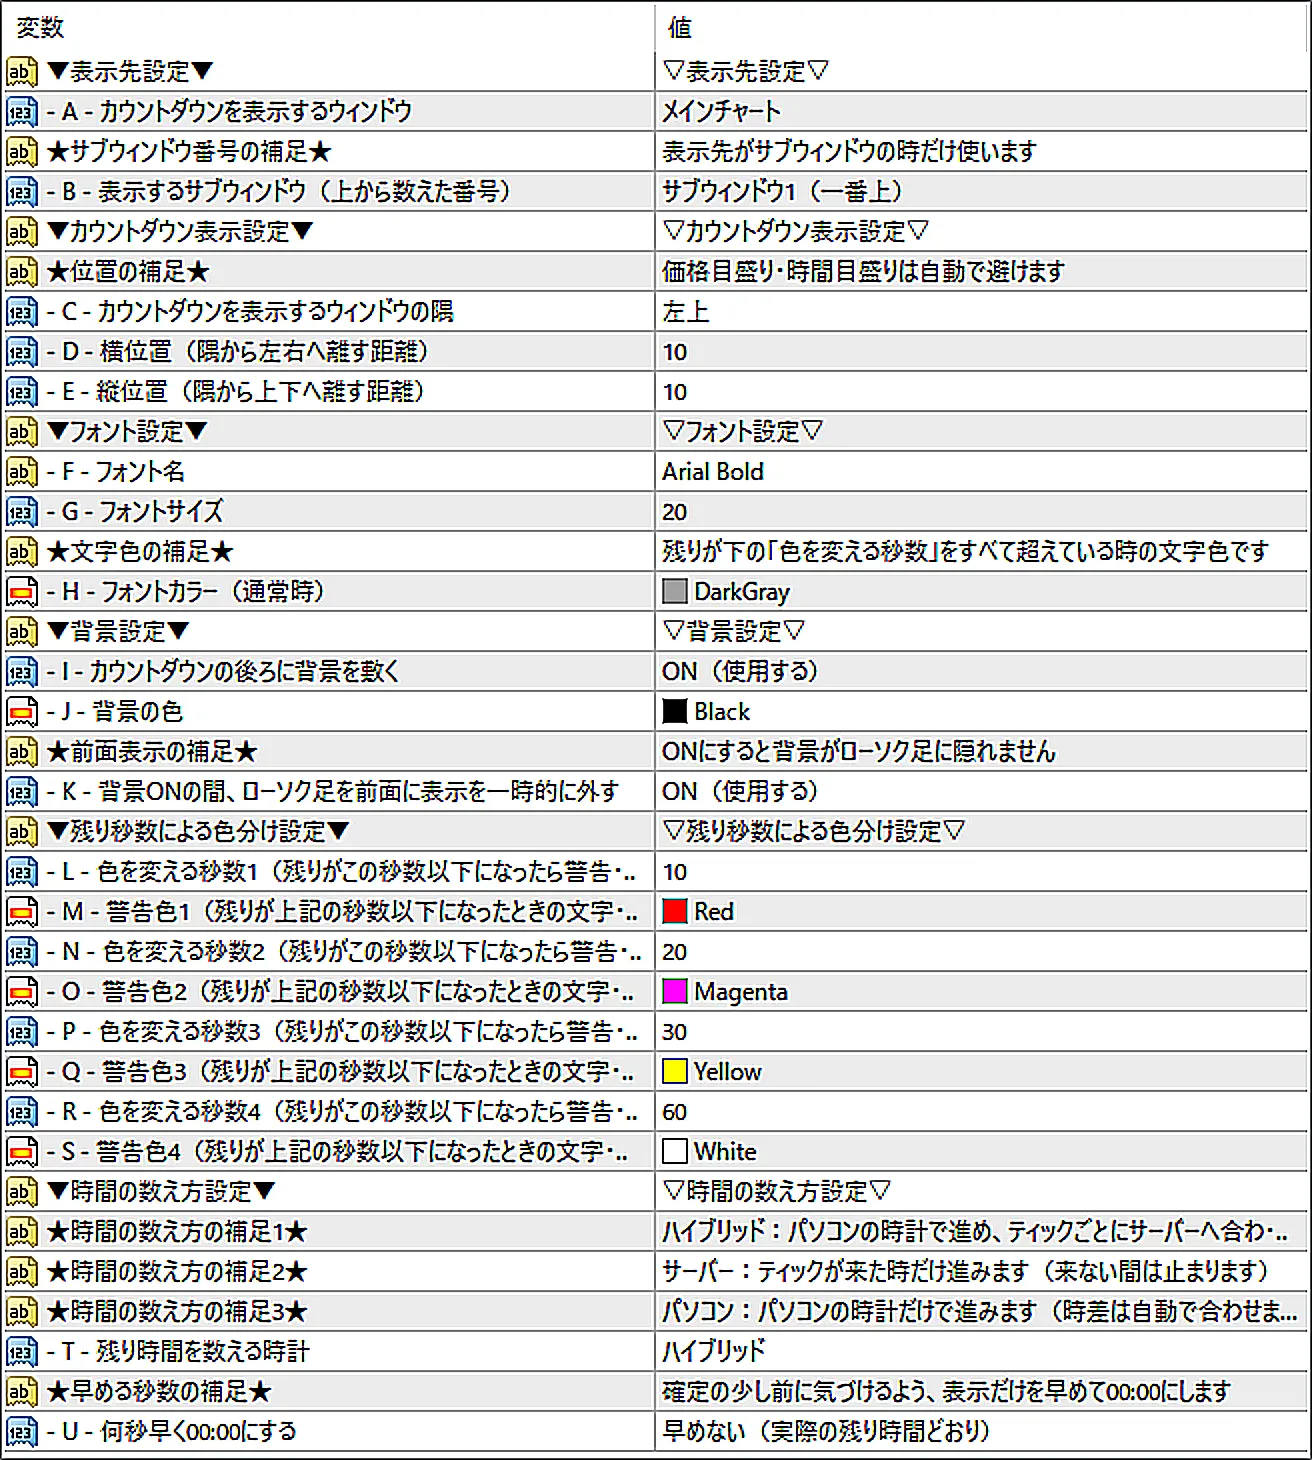Click ON（使用する）in row I - カウントダウンの後ろに背景を敷く
The height and width of the screenshot is (1460, 1312).
tap(740, 672)
